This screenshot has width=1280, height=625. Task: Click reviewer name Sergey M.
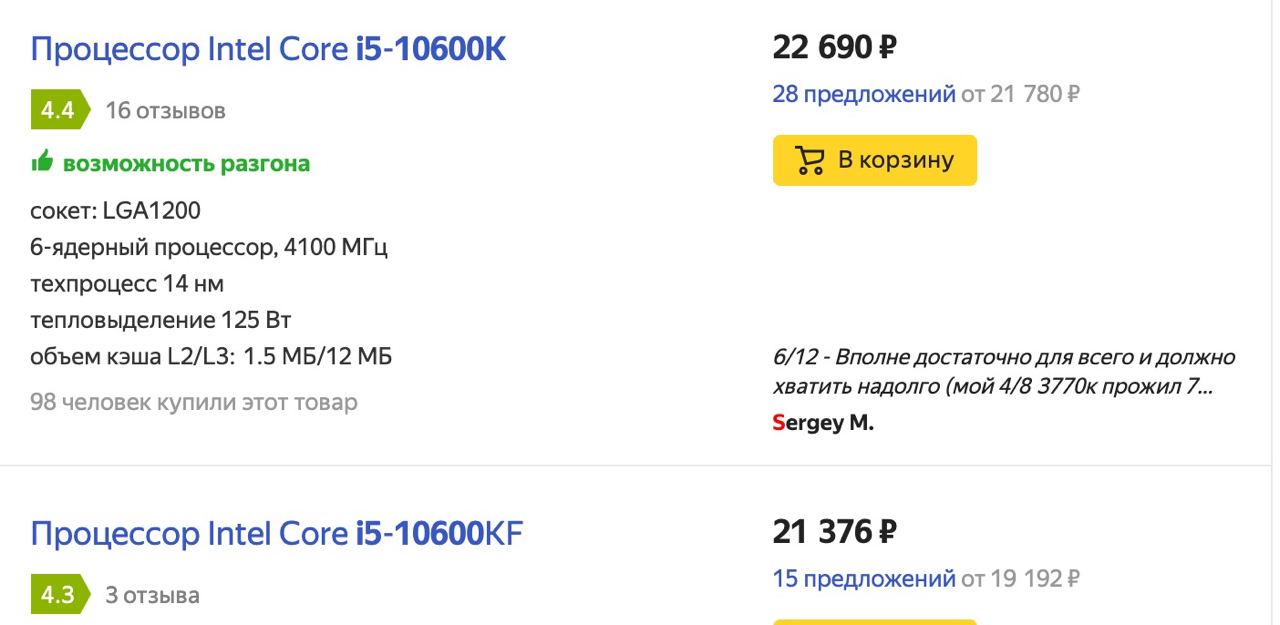[x=823, y=423]
